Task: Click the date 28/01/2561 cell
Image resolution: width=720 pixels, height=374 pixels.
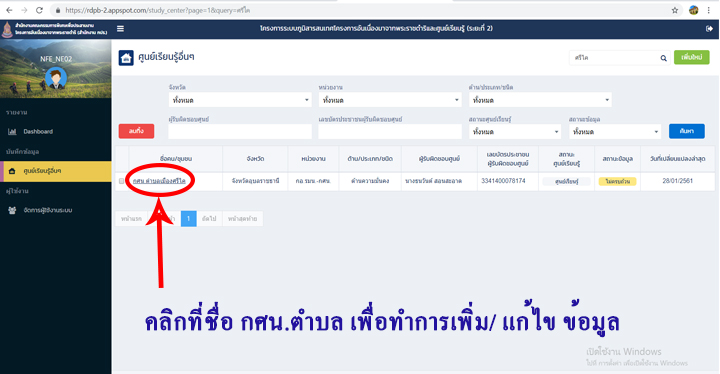Action: 678,181
